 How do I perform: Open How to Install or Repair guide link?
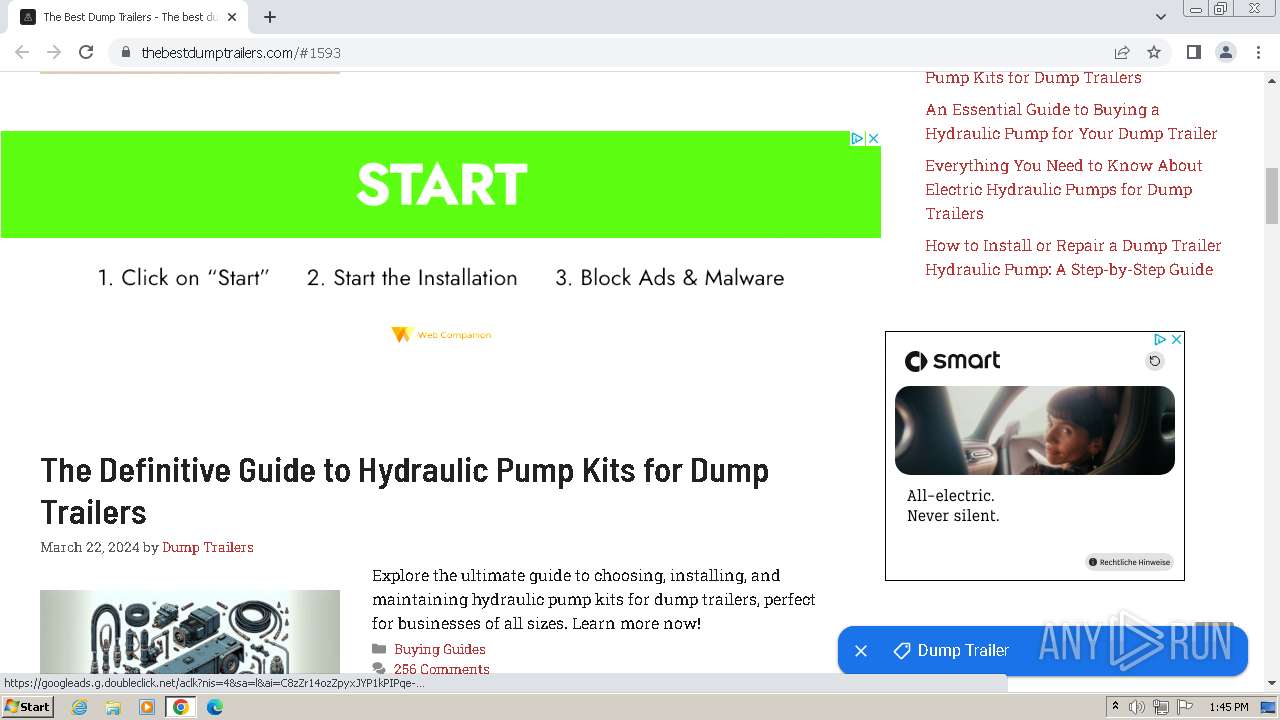[1073, 257]
